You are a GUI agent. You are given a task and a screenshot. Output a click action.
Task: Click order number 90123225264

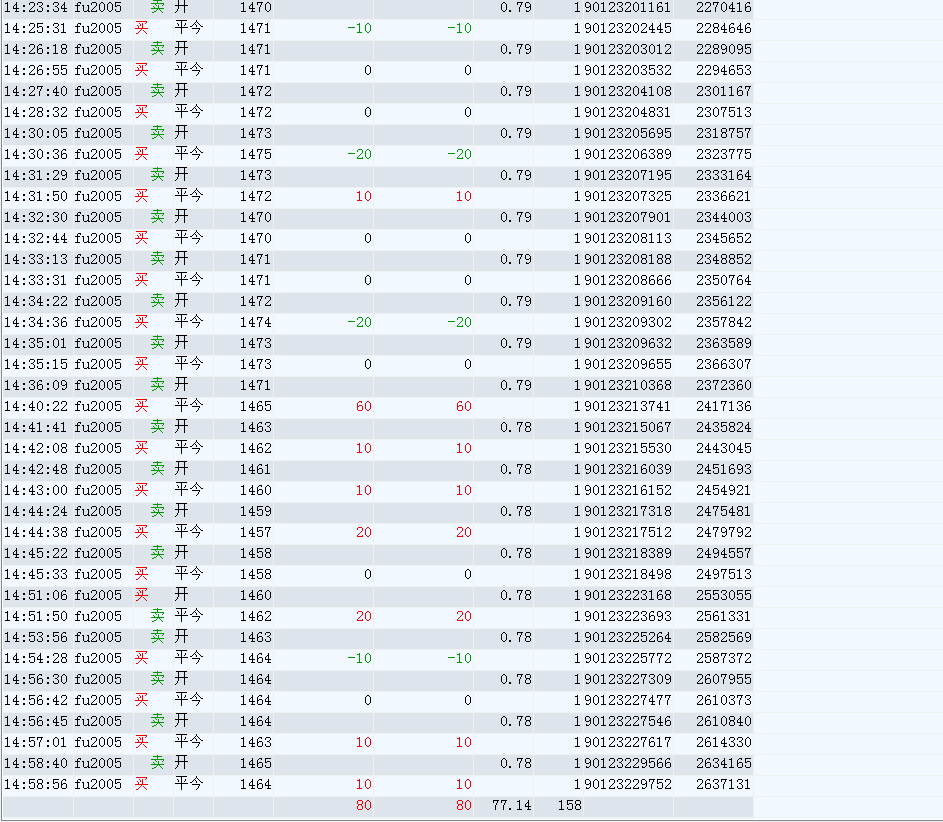tap(628, 639)
